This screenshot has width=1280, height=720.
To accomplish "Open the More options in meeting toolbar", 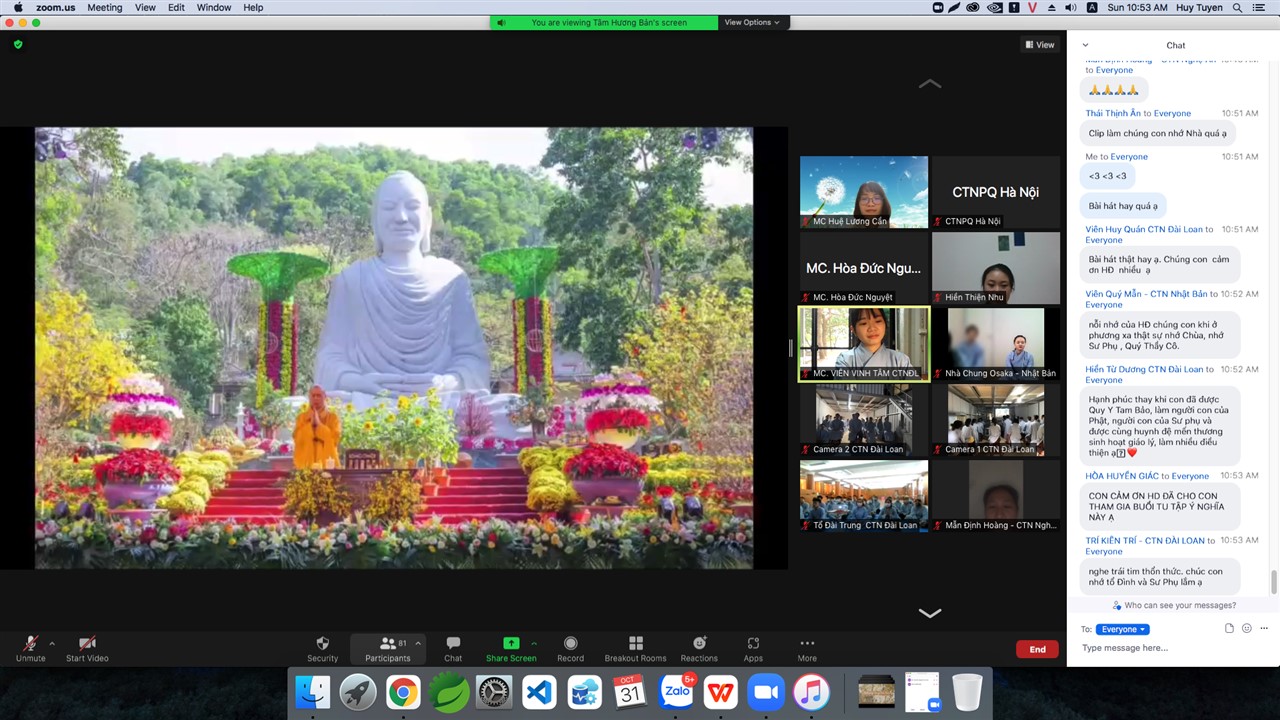I will pos(807,648).
